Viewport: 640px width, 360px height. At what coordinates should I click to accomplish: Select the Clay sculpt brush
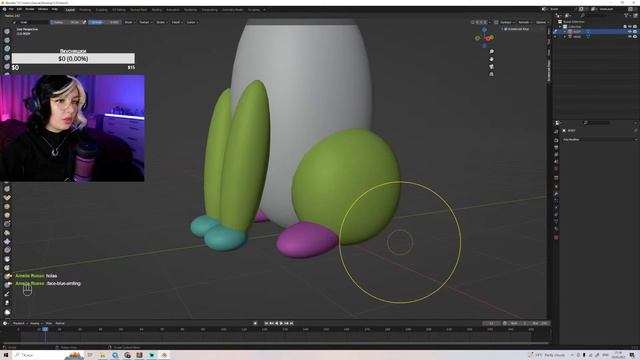click(7, 49)
